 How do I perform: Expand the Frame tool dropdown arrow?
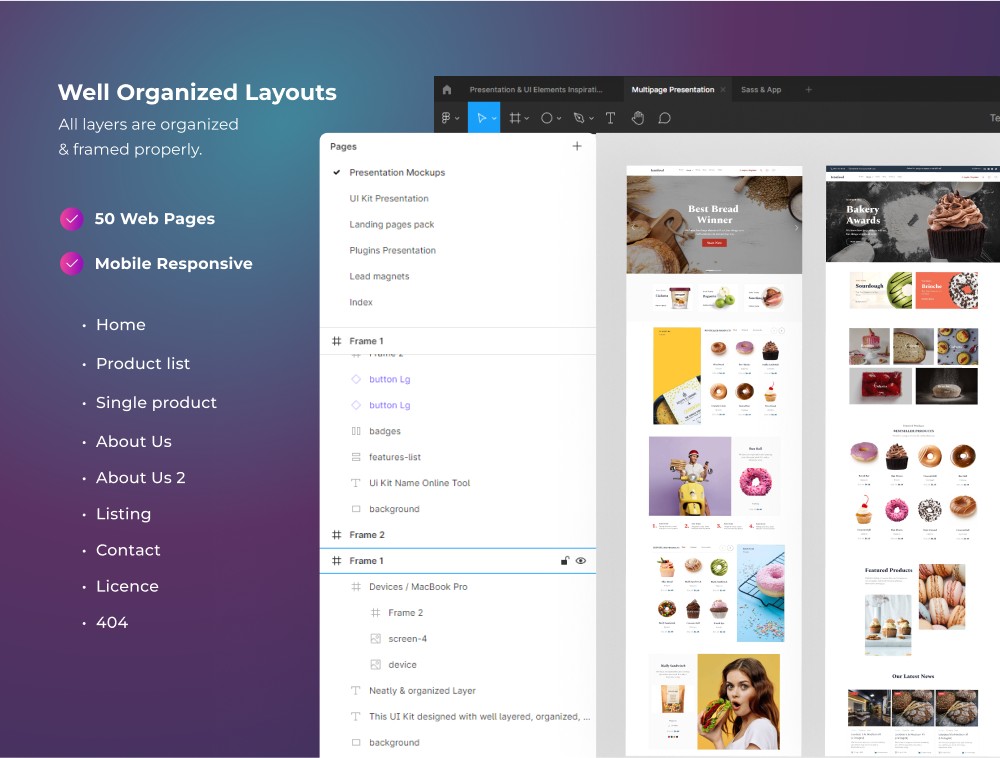[527, 119]
